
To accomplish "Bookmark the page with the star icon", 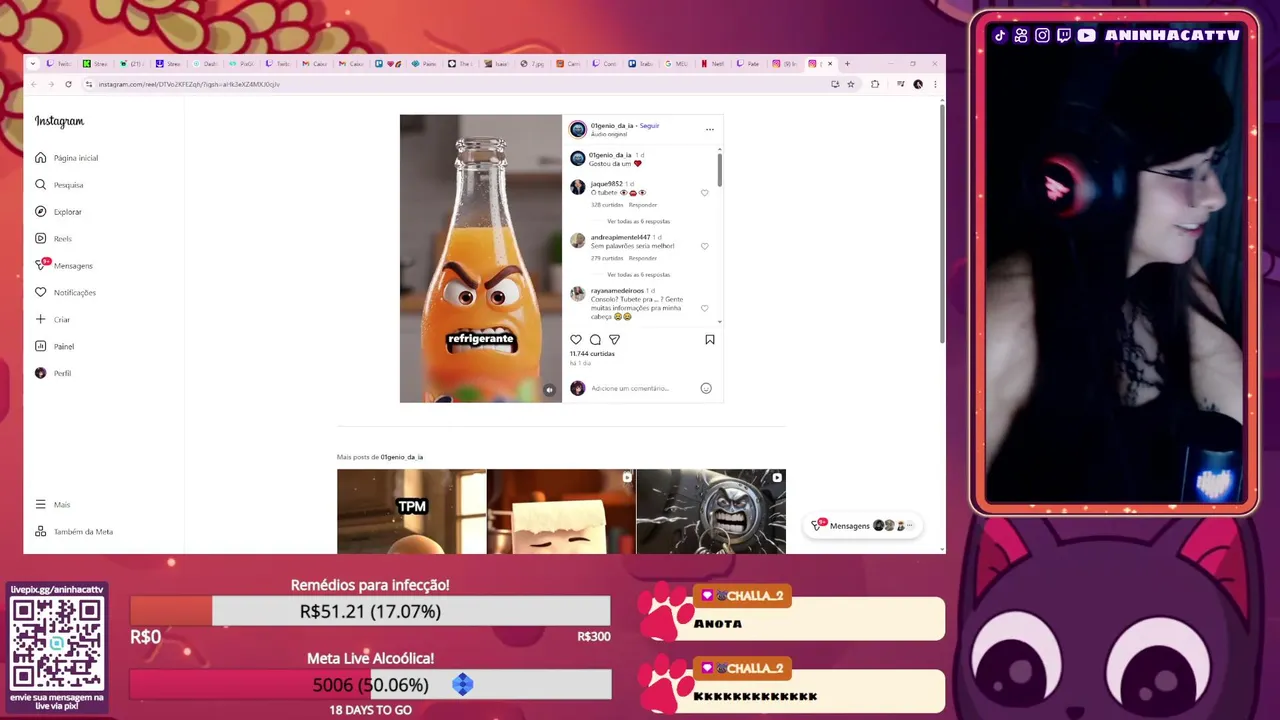I will click(851, 84).
